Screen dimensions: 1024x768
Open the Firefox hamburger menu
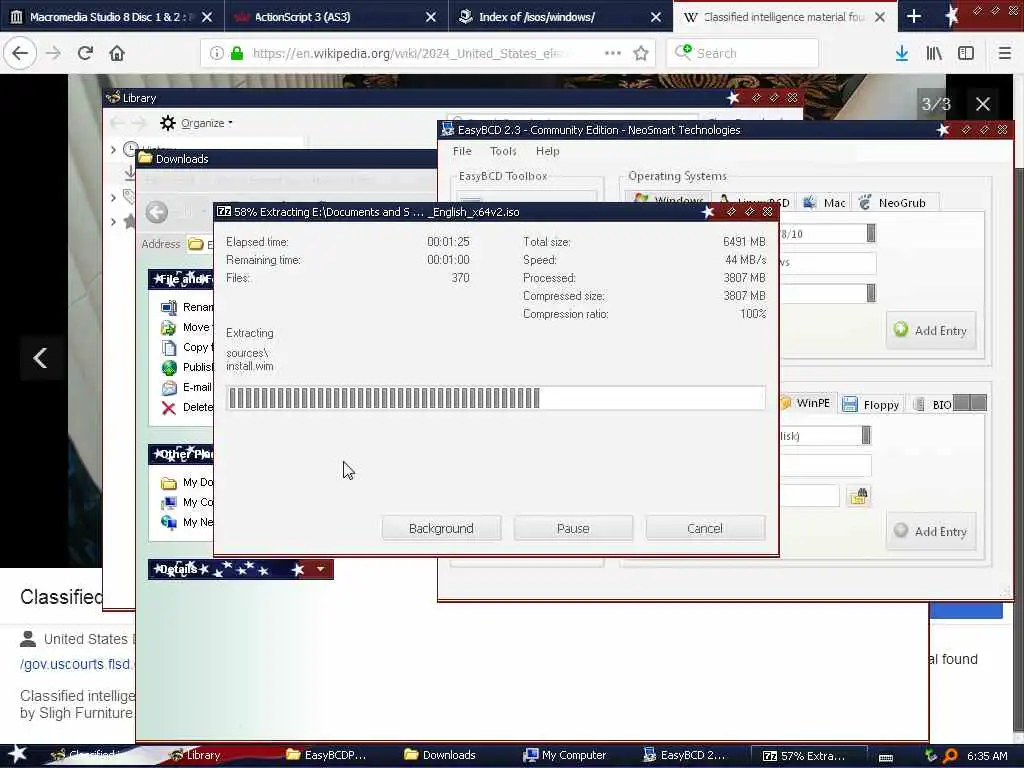(x=1004, y=53)
